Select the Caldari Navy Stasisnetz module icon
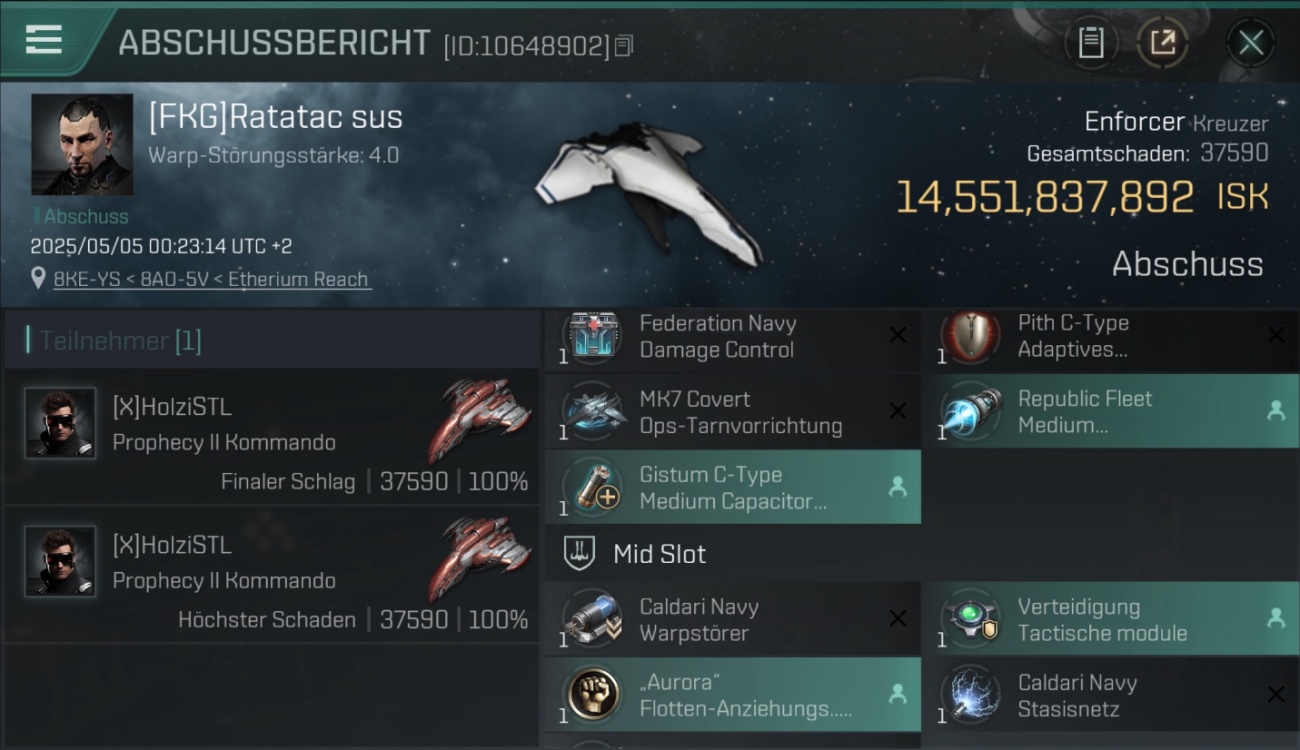The image size is (1300, 750). 971,695
